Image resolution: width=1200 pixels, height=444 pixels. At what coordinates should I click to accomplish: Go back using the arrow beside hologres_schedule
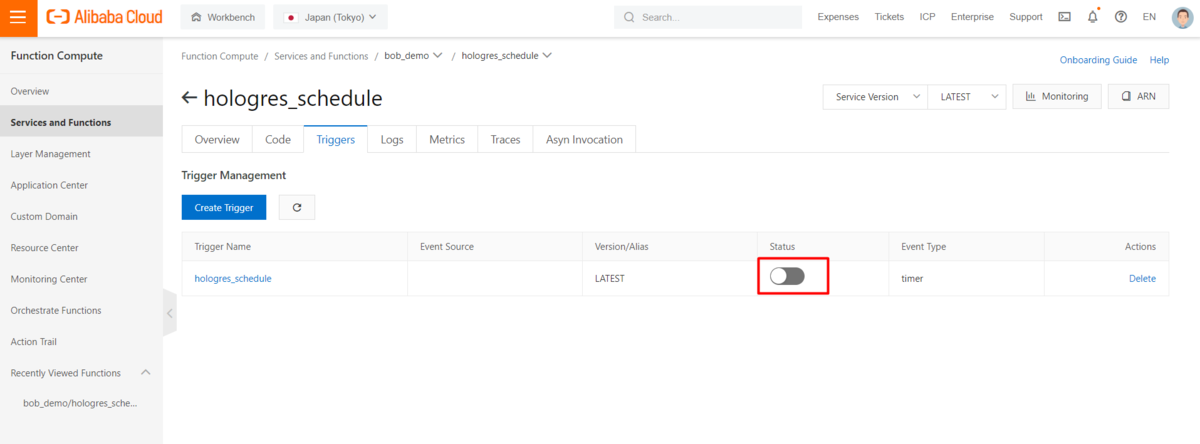pyautogui.click(x=189, y=98)
